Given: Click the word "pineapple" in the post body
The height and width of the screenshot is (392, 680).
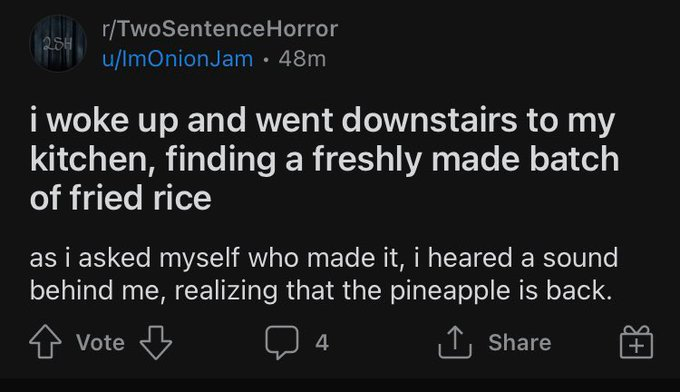Looking at the screenshot, I should pos(449,291).
